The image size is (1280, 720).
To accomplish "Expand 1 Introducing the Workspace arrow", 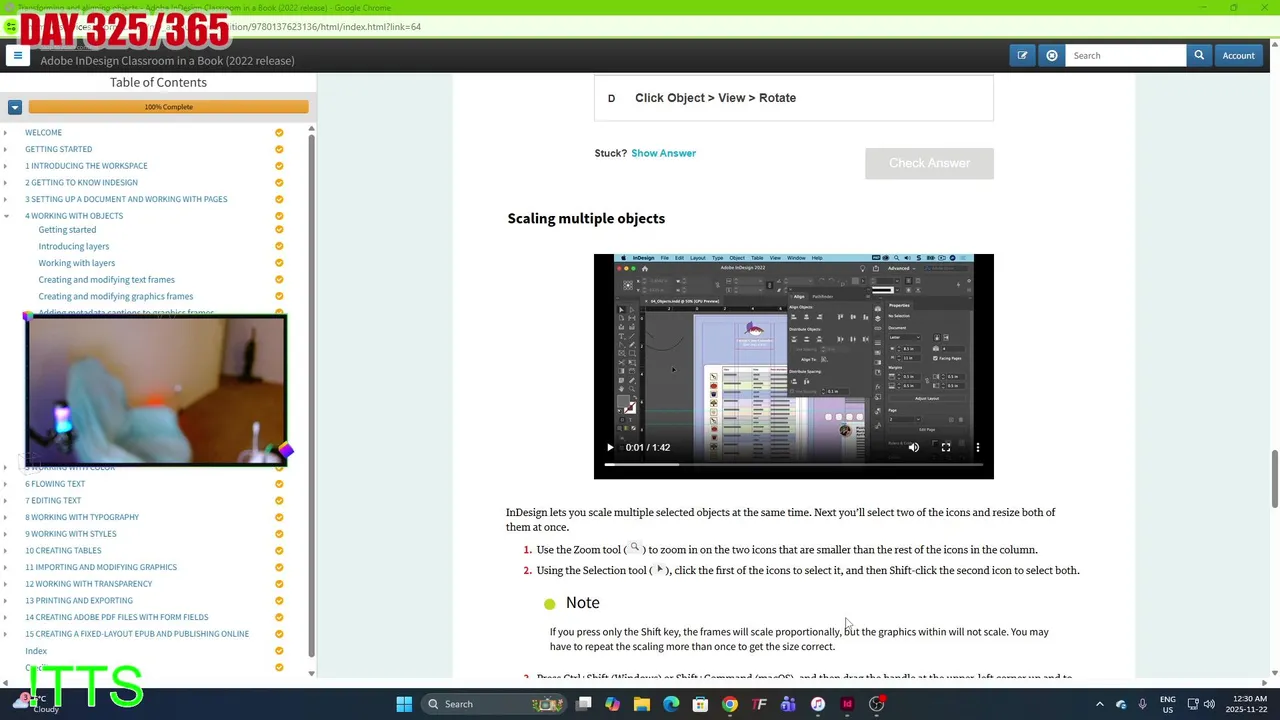I will click(6, 166).
